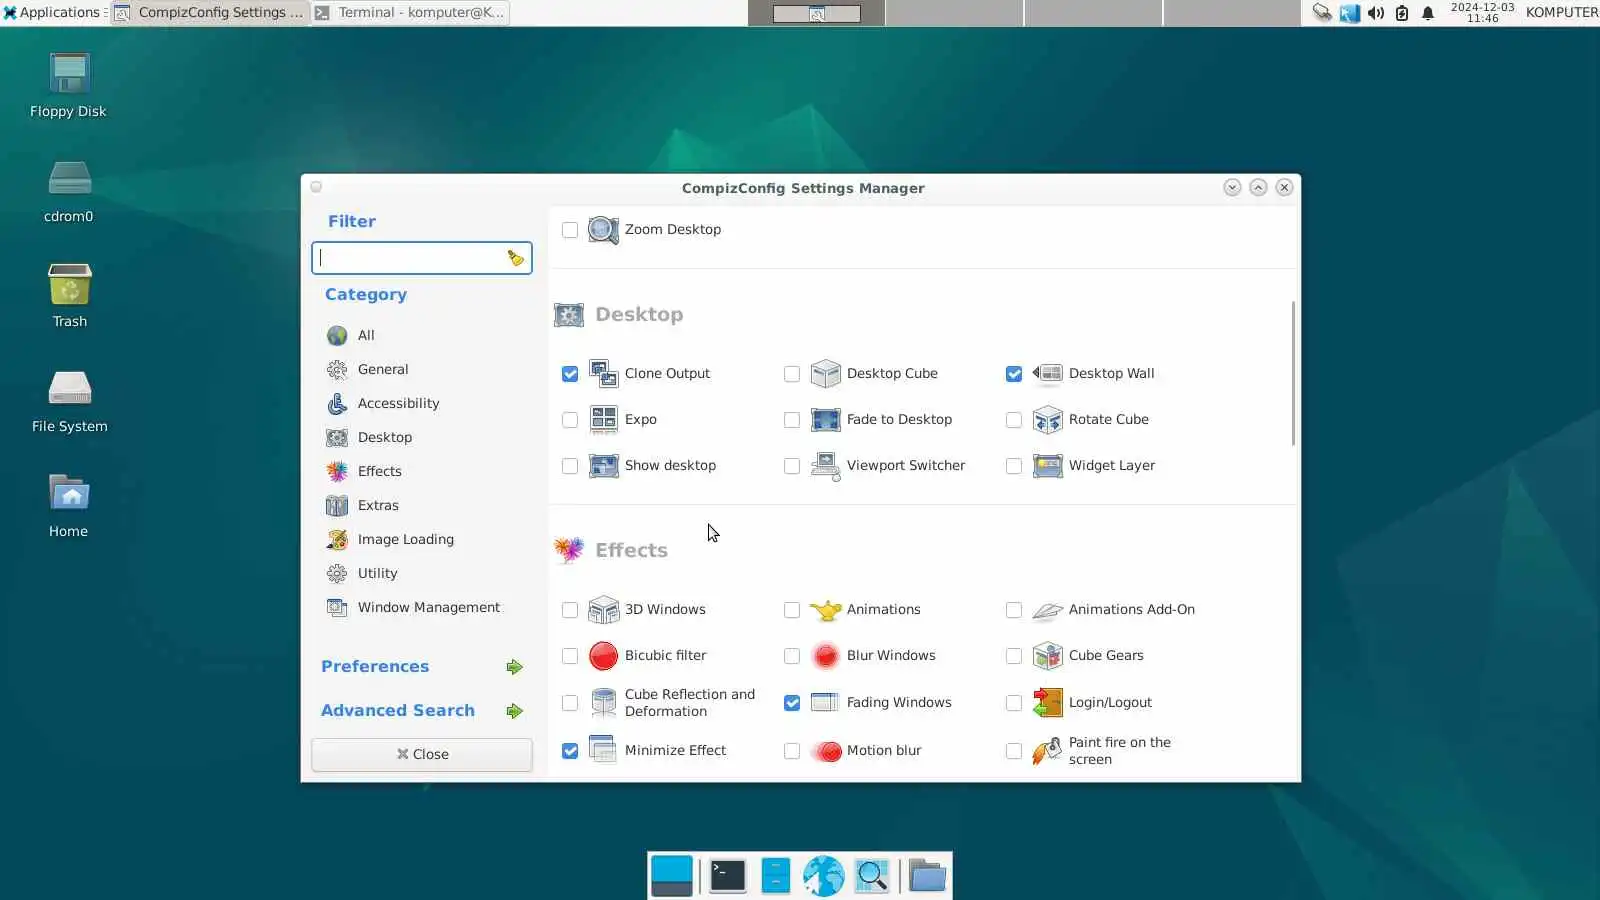Uncheck the Clone Output checkbox

570,374
